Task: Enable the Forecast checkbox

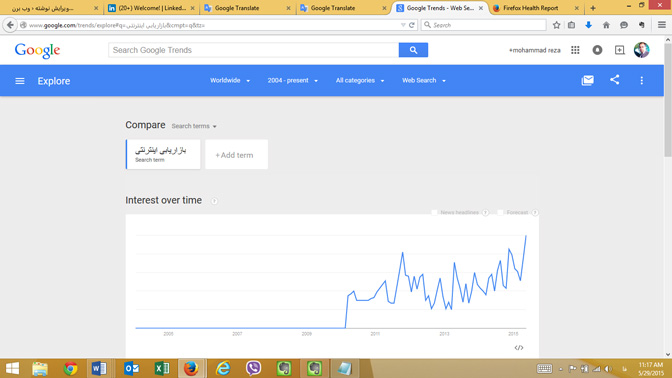Action: click(x=500, y=213)
